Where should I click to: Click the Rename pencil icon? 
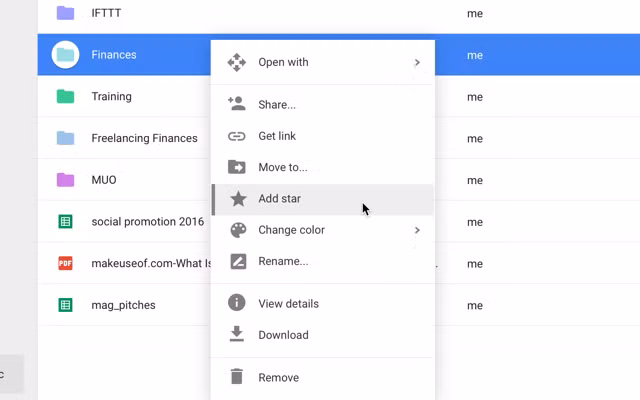(237, 261)
